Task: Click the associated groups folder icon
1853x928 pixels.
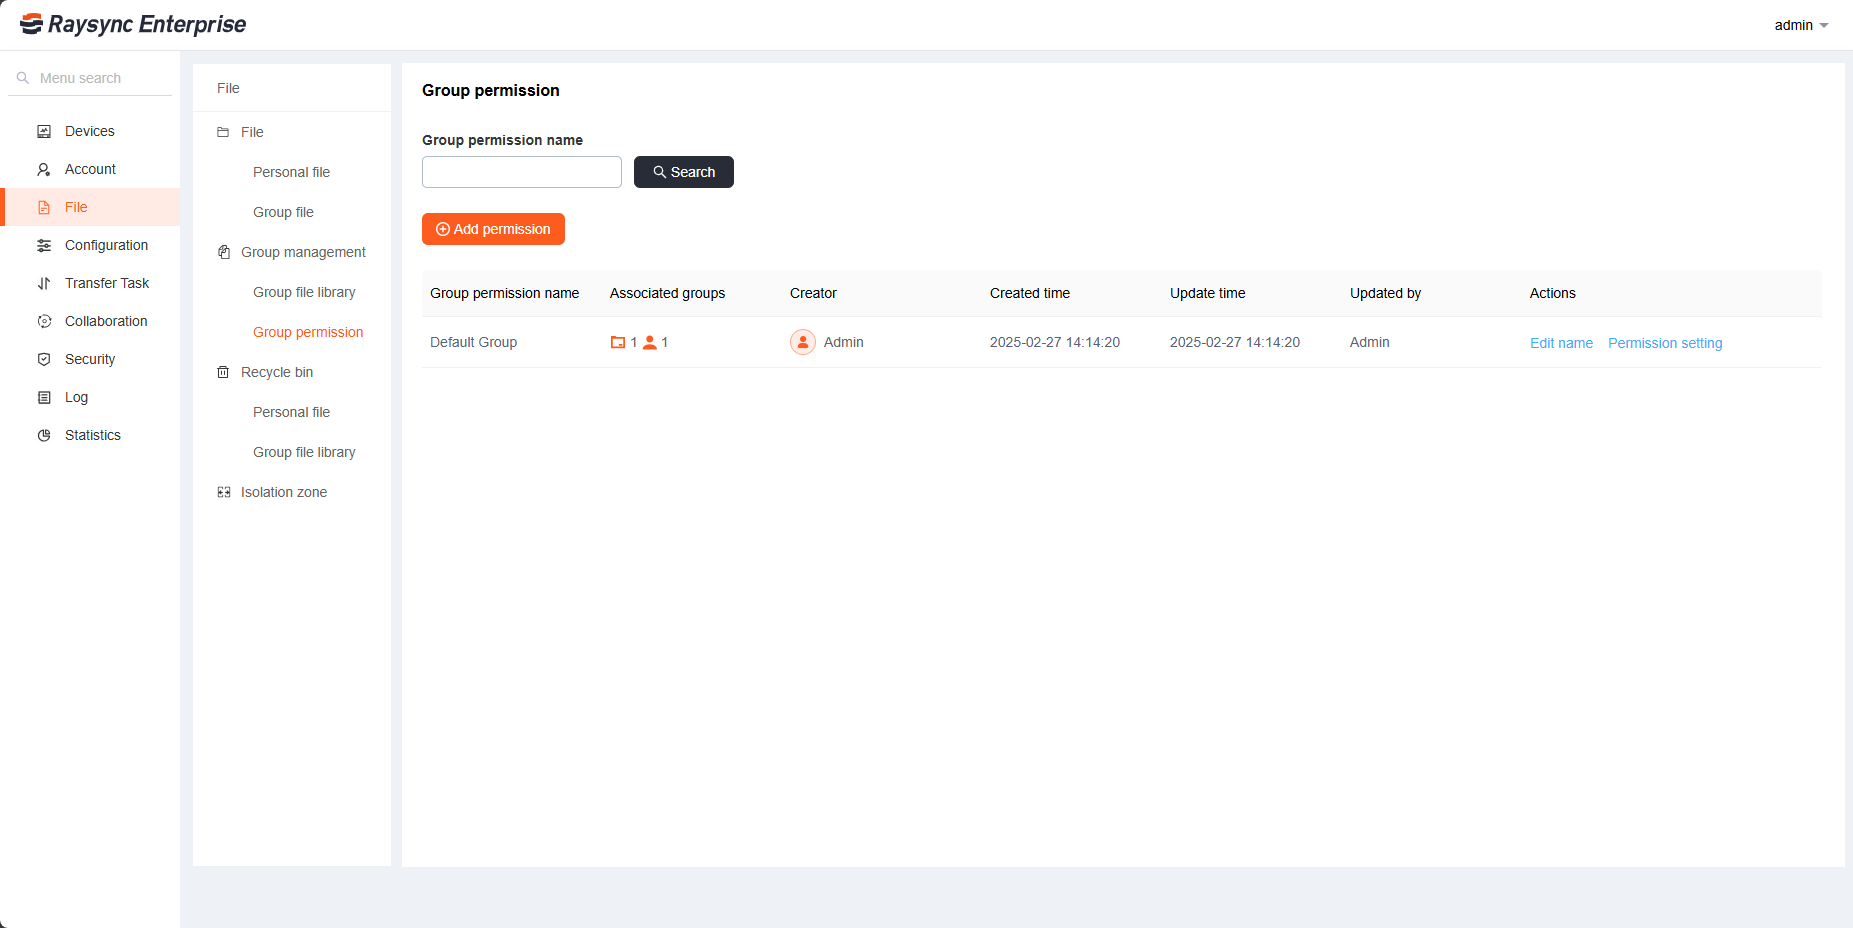Action: pos(618,342)
